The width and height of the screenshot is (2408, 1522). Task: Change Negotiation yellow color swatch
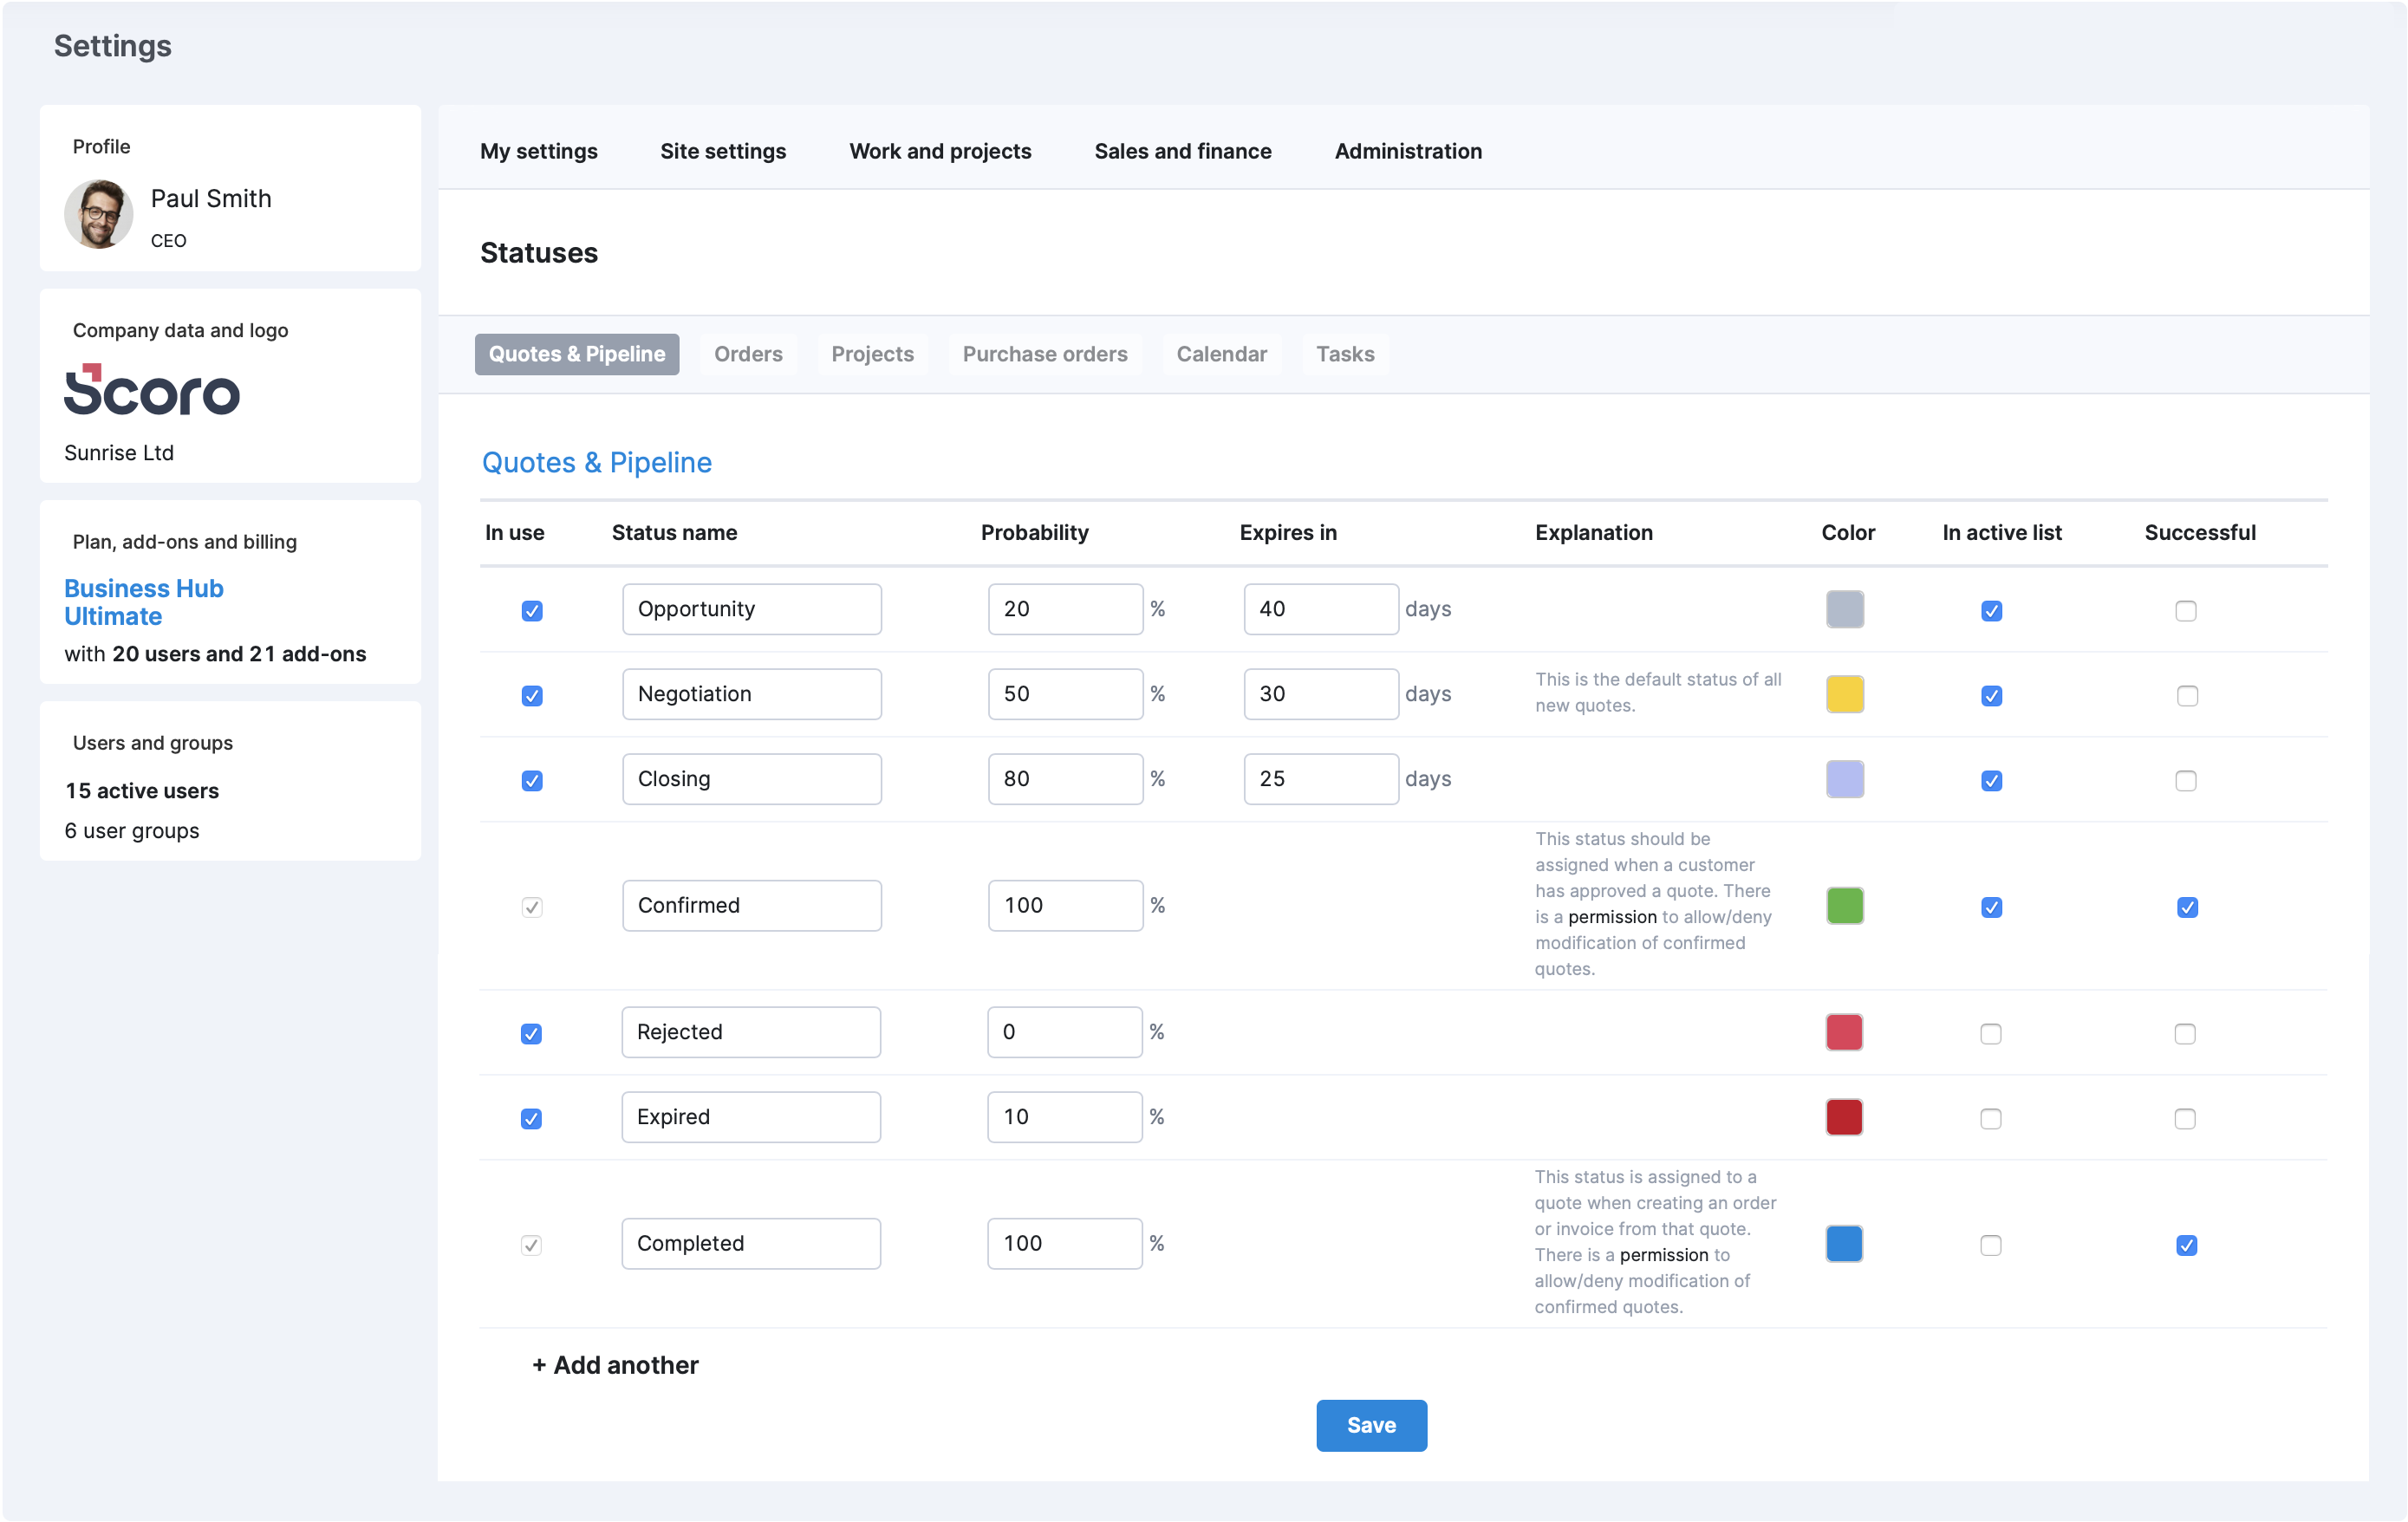(1845, 694)
